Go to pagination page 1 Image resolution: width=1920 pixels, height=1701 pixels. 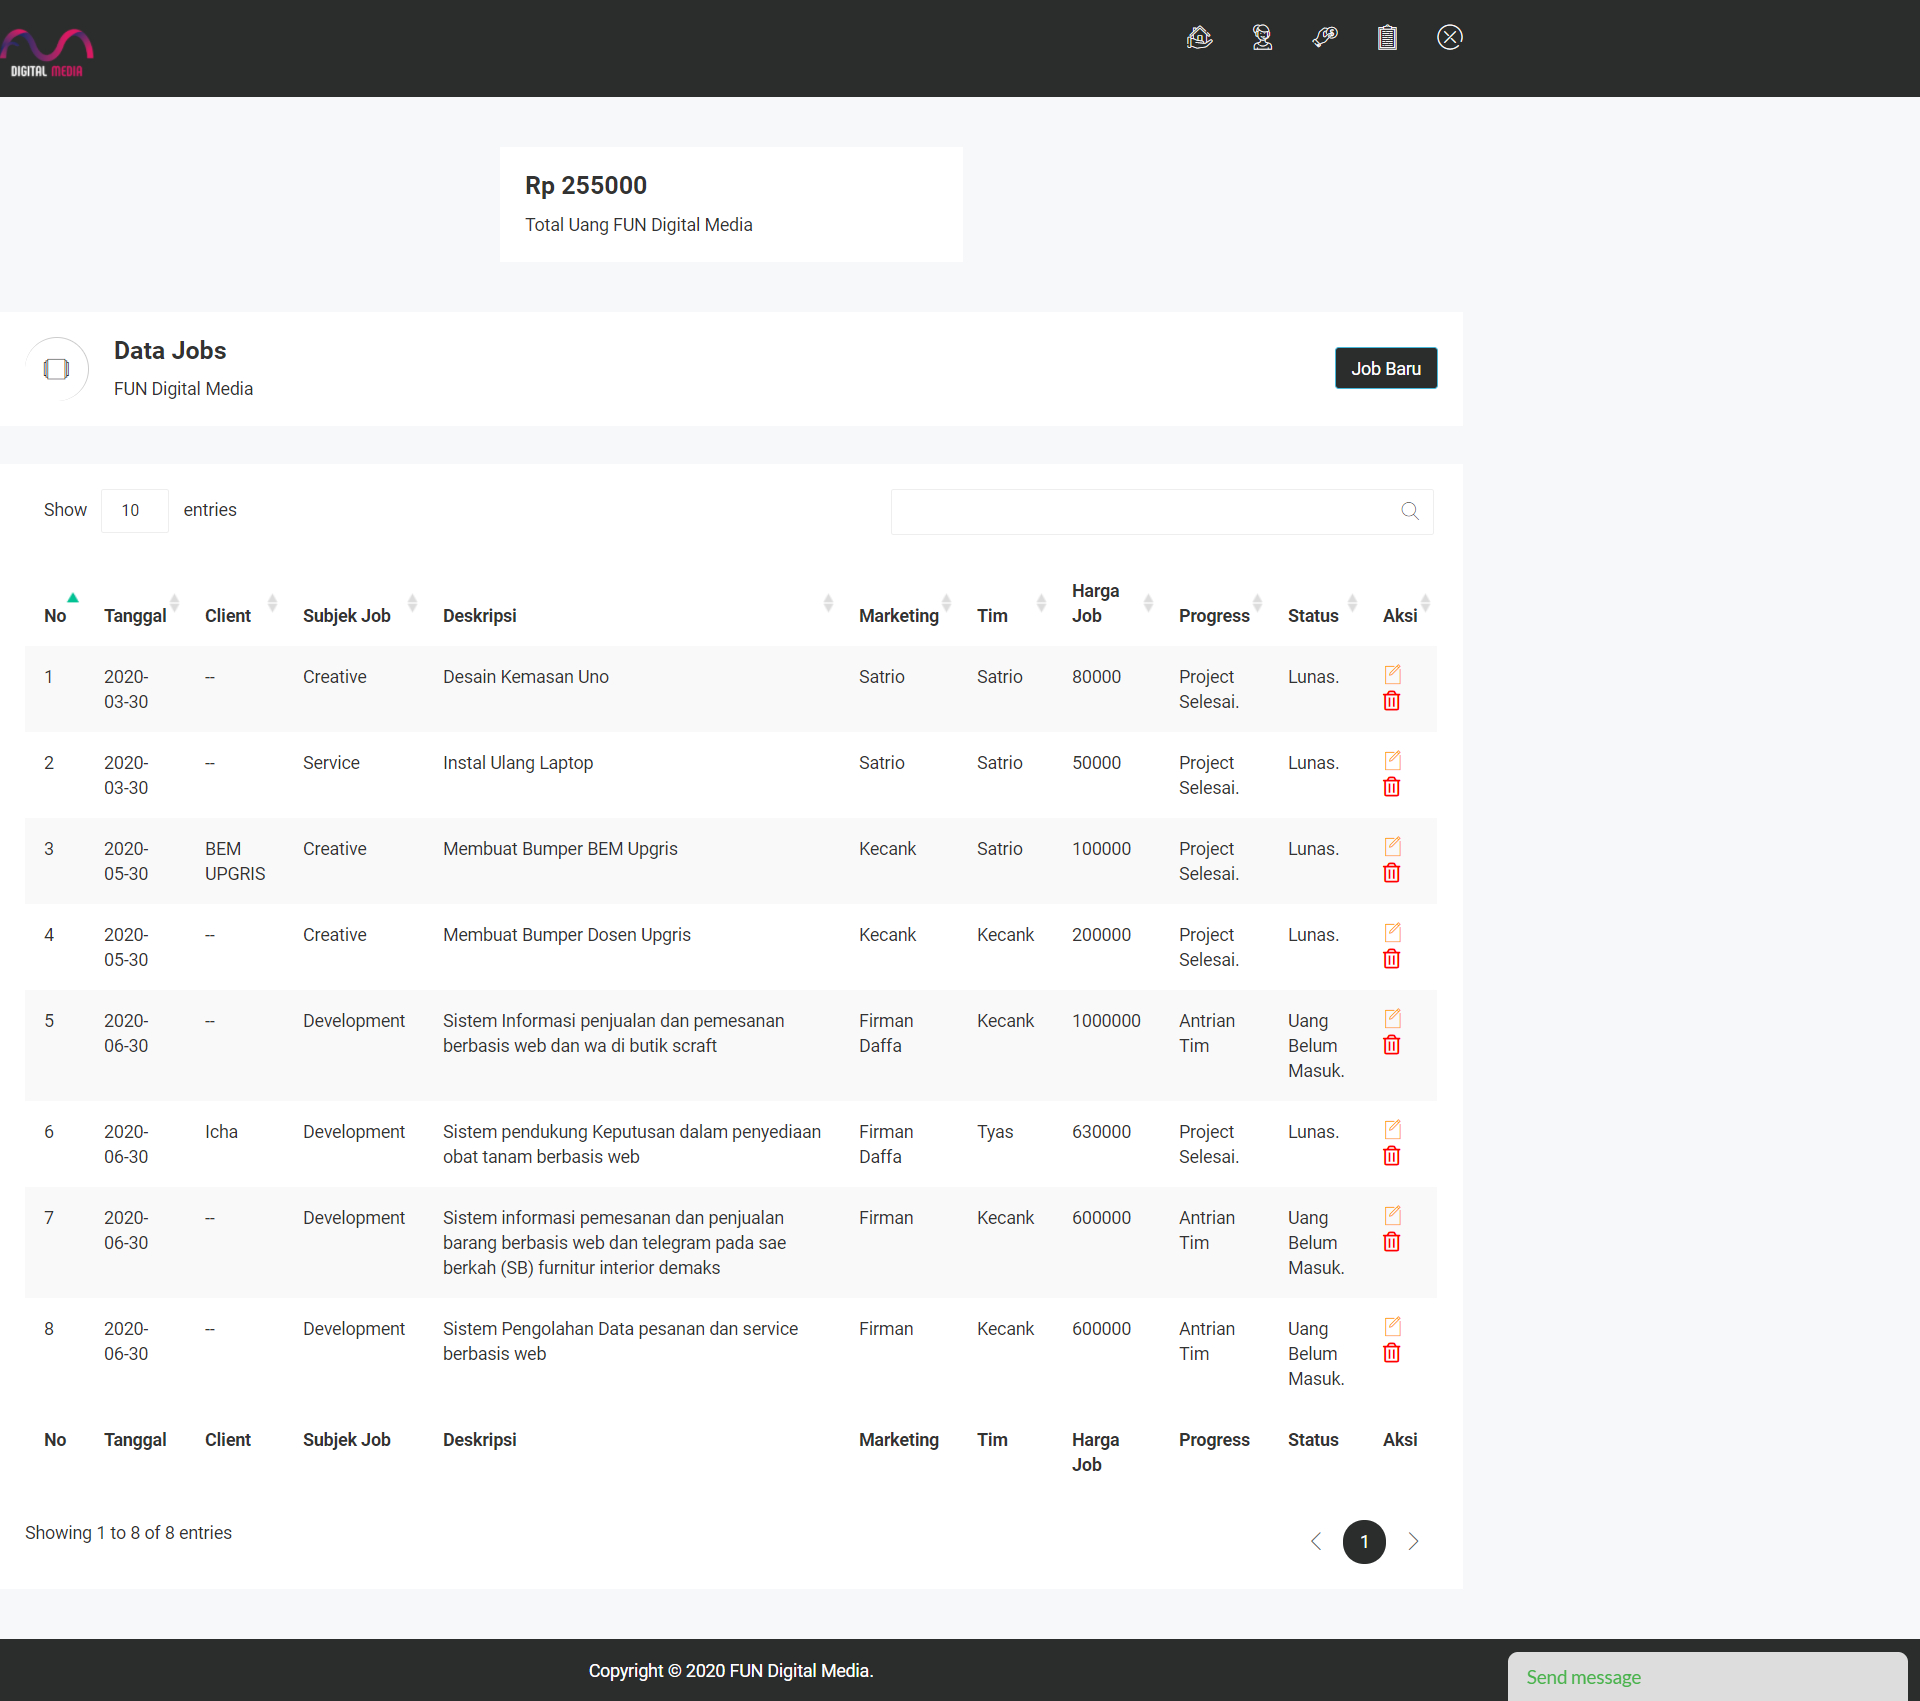pos(1364,1541)
